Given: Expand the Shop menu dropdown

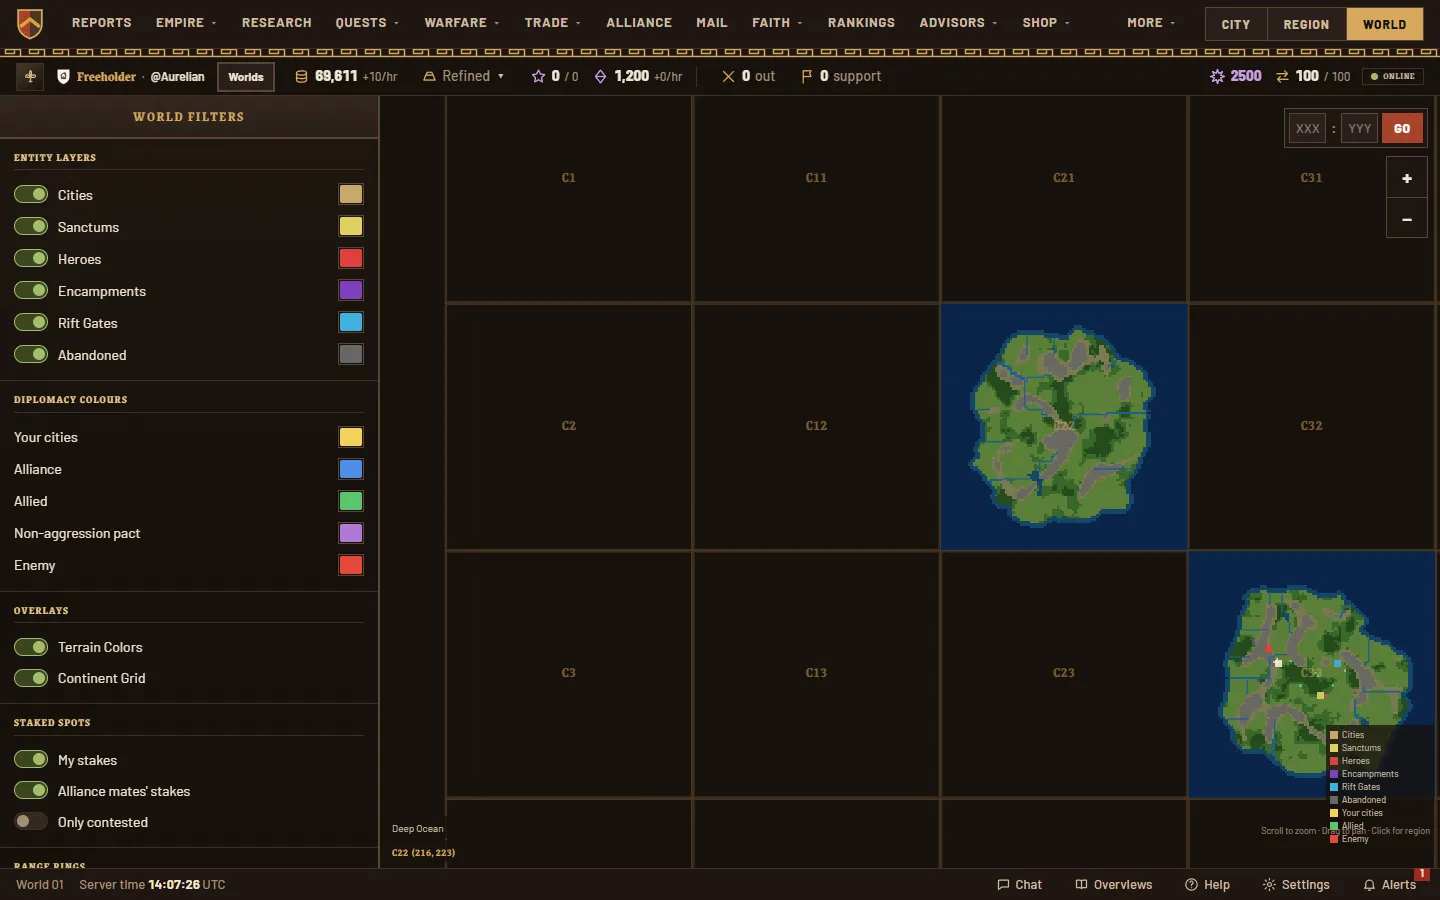Looking at the screenshot, I should tap(1046, 22).
